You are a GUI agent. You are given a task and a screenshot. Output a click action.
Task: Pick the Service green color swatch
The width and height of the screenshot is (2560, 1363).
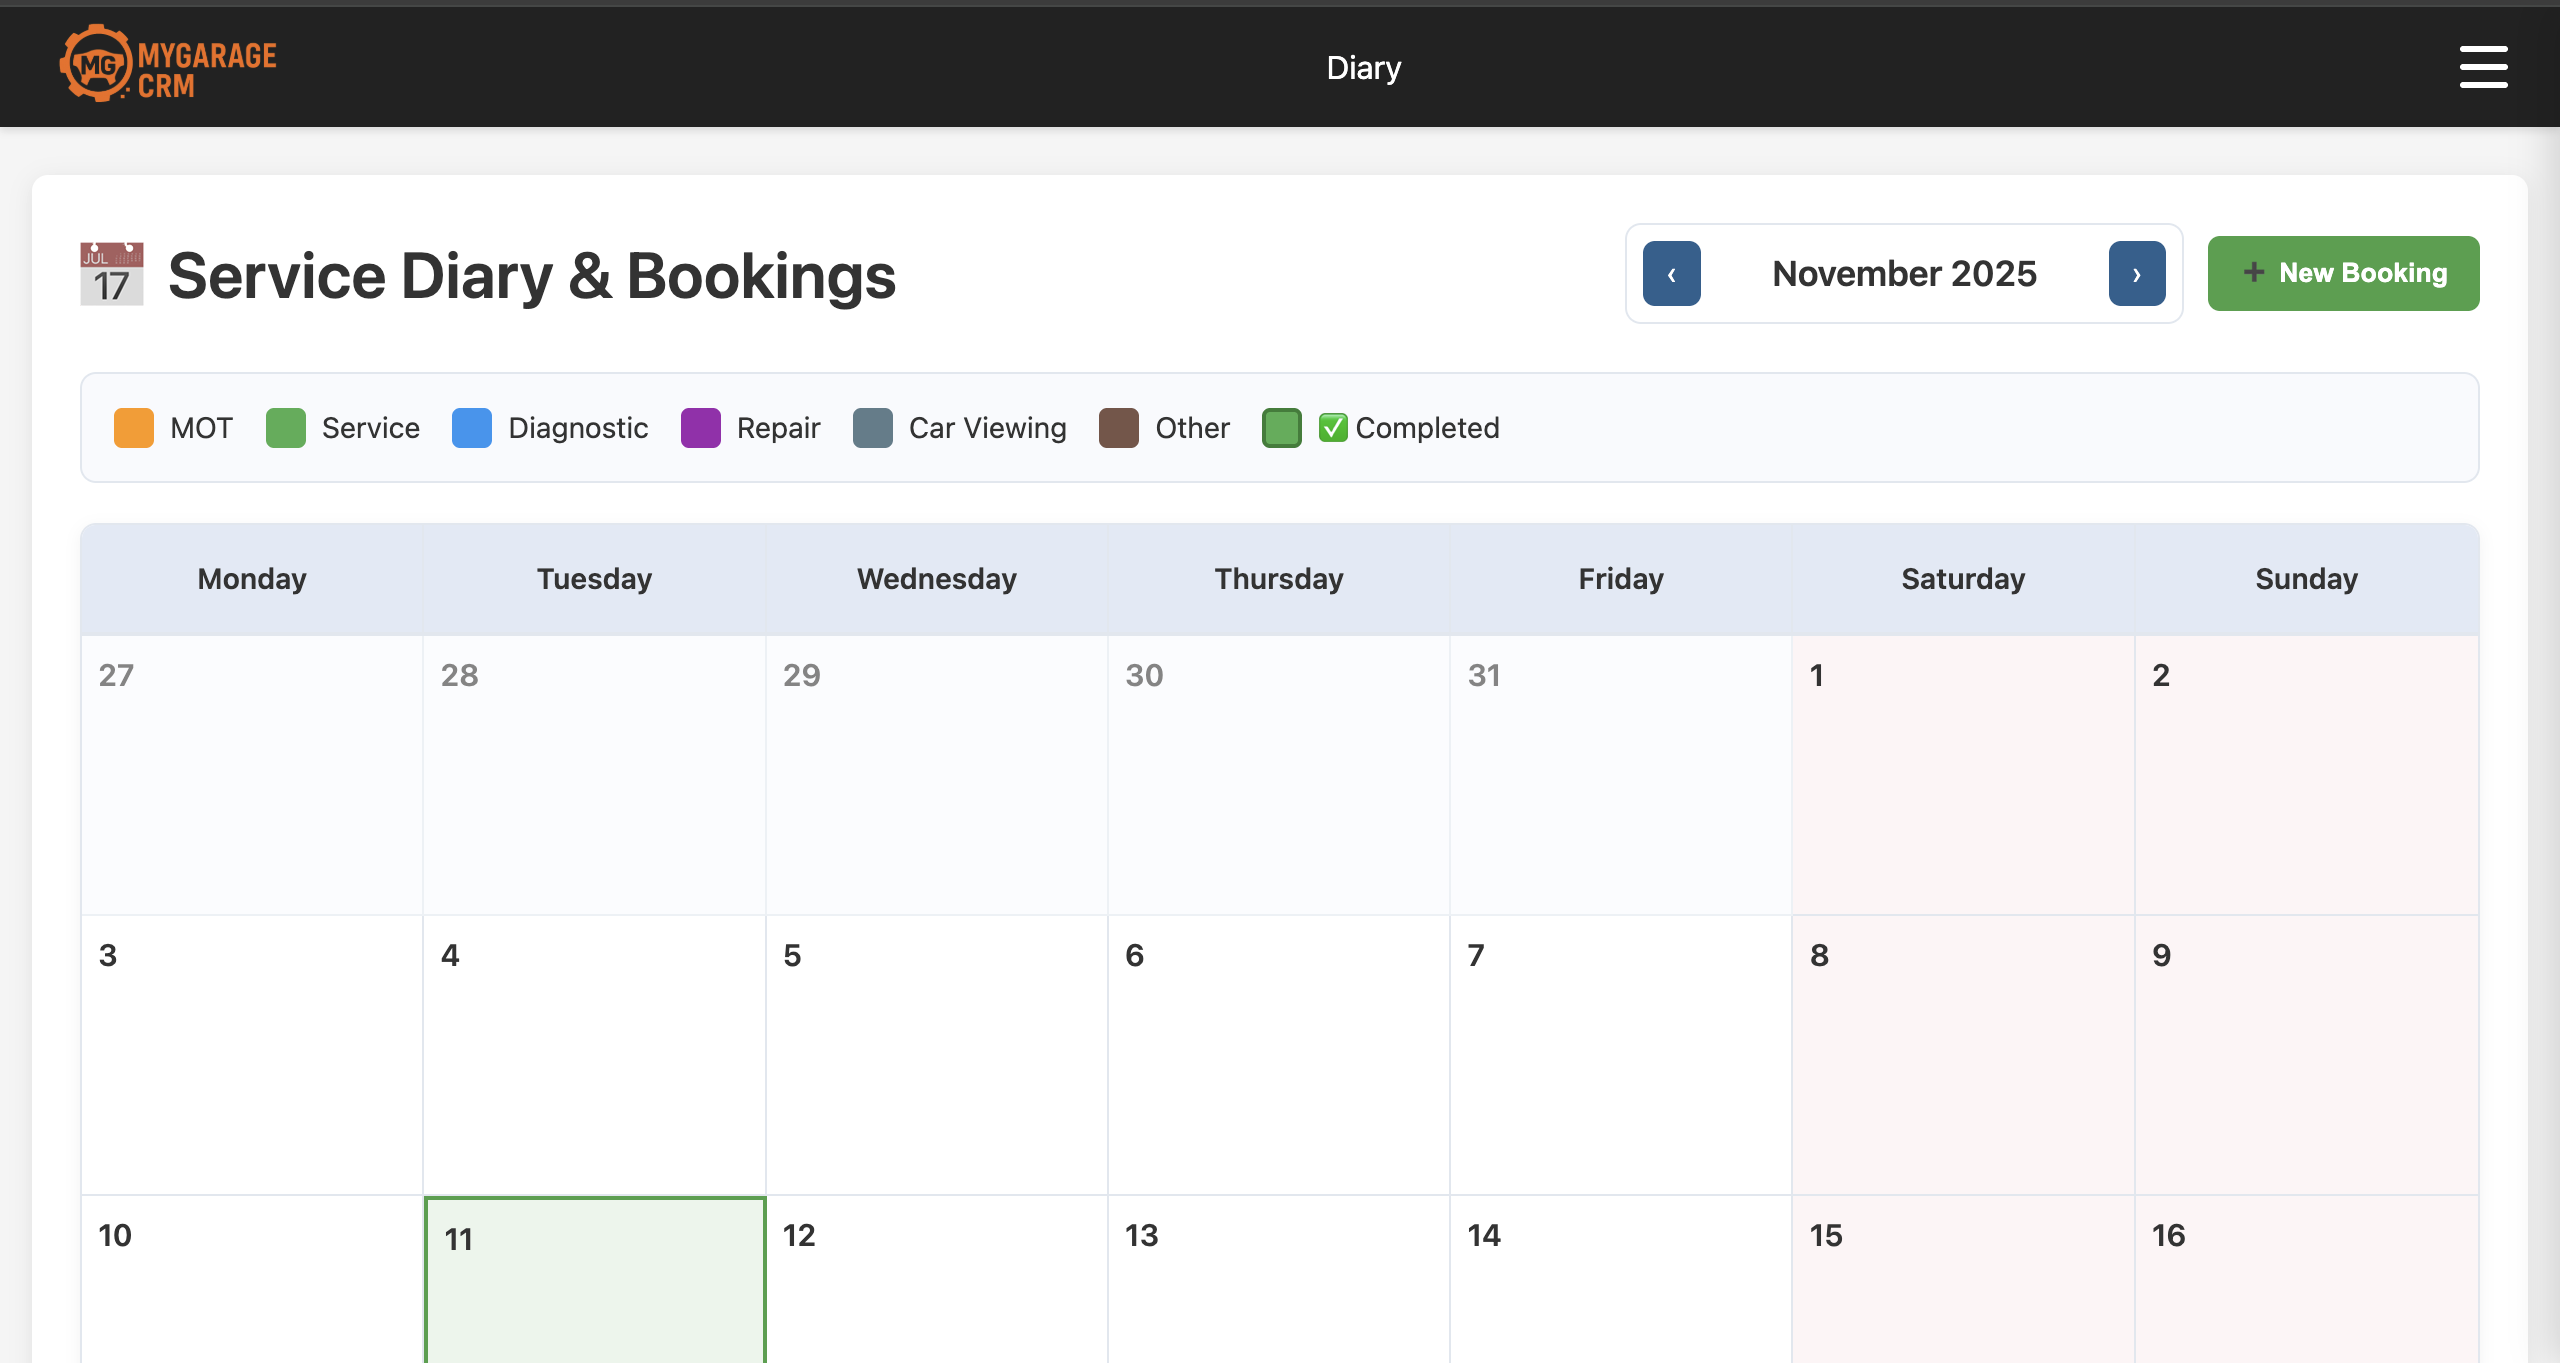pos(286,427)
